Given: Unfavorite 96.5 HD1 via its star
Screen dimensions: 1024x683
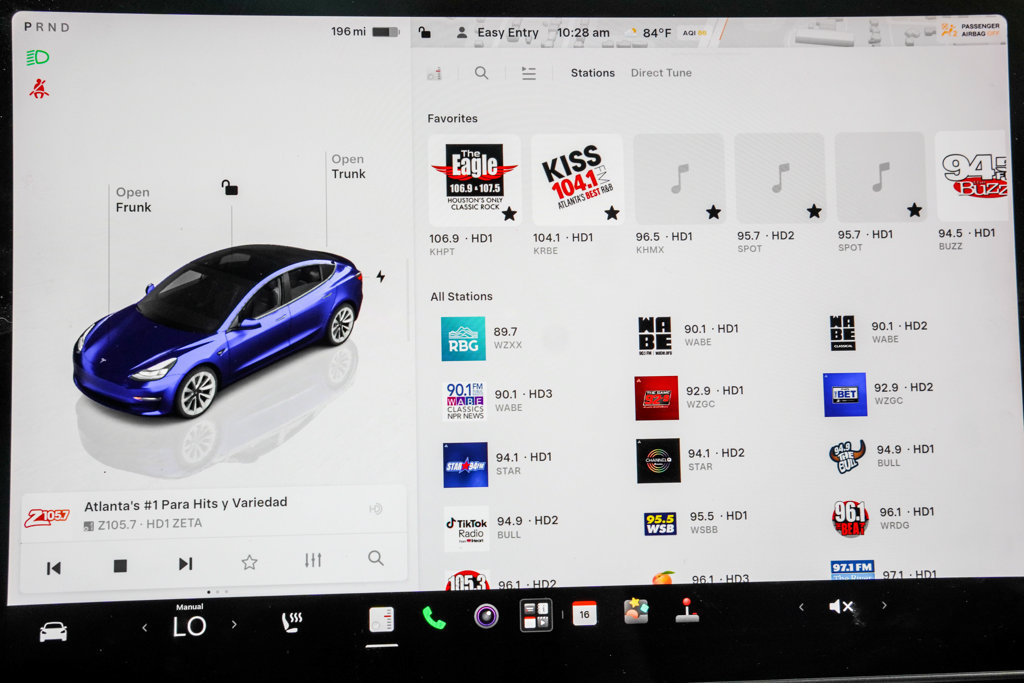Looking at the screenshot, I should coord(713,212).
